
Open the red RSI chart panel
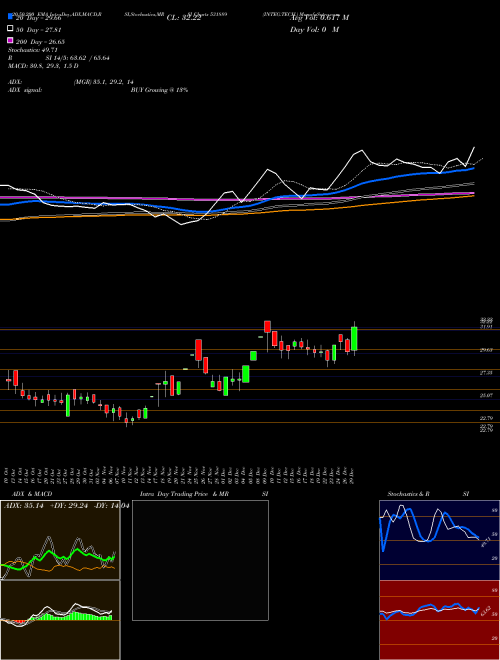click(x=439, y=620)
